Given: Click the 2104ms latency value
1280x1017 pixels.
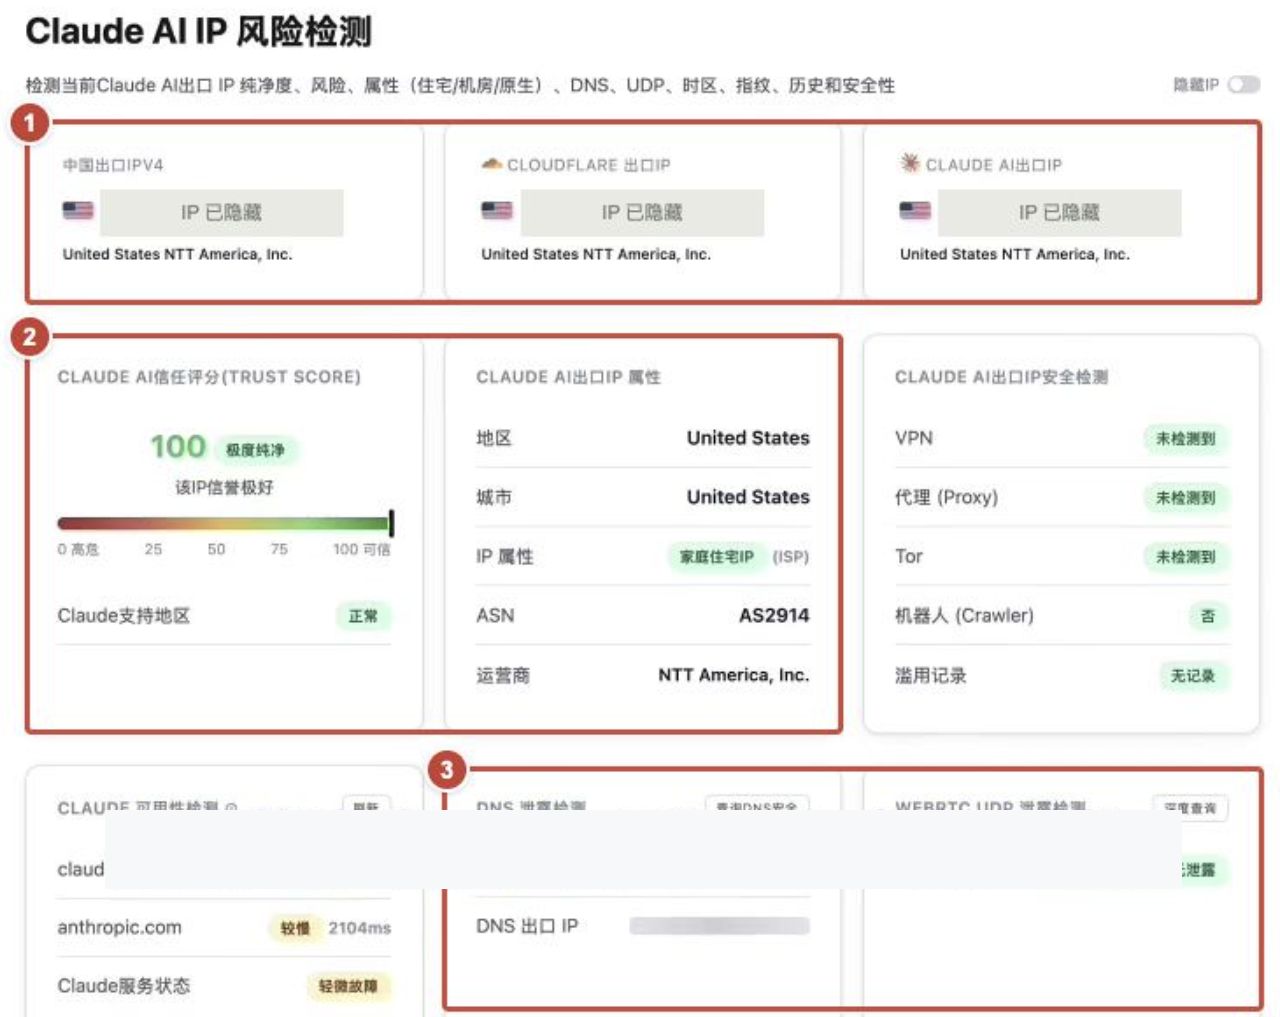Looking at the screenshot, I should (360, 928).
